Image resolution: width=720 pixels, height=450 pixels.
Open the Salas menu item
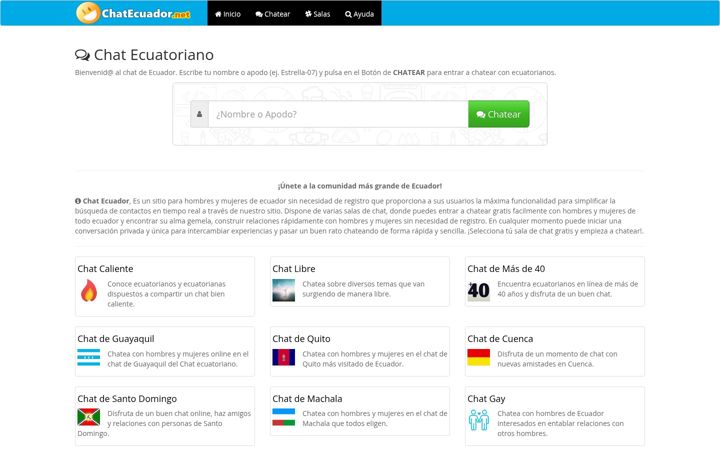(318, 14)
